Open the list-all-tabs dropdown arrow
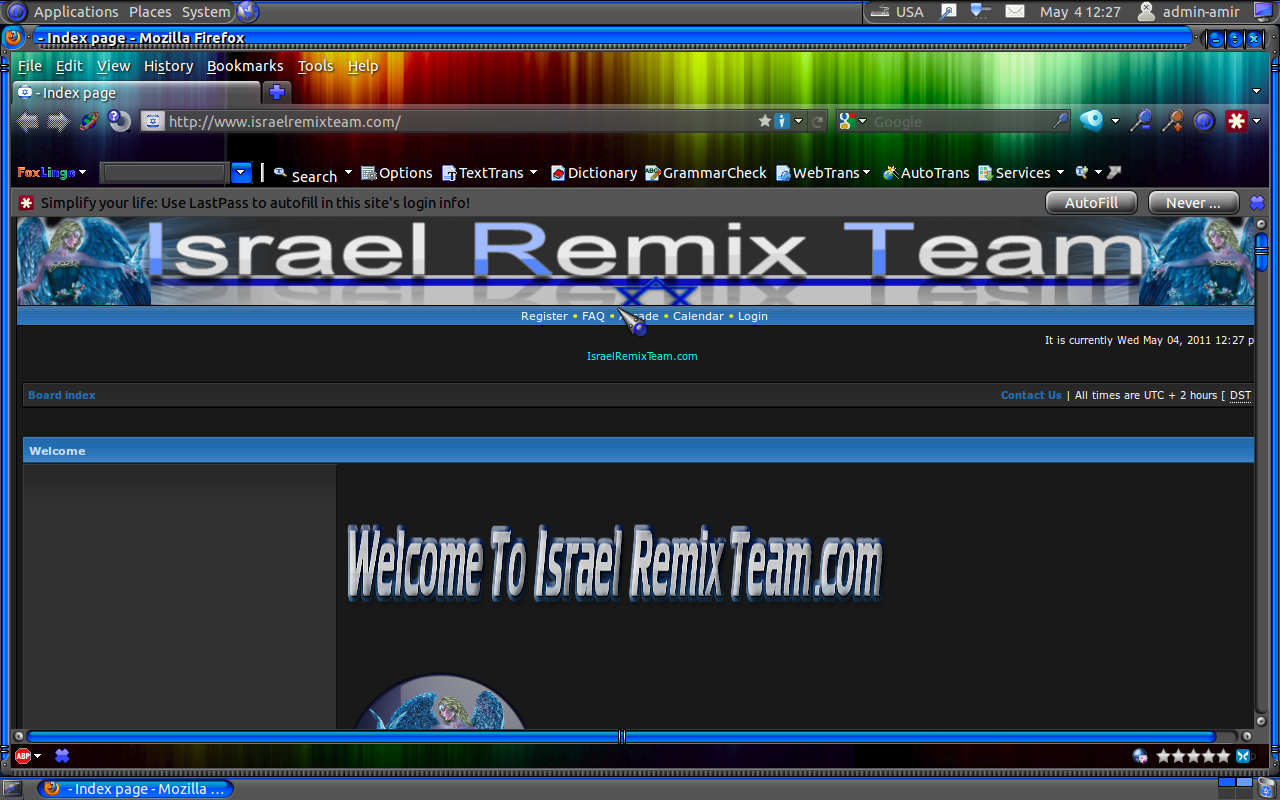This screenshot has height=800, width=1280. pos(1257,92)
